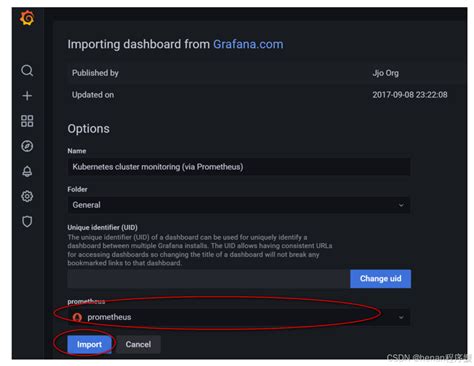
Task: Click the prometheus selector chevron arrow
Action: 401,317
